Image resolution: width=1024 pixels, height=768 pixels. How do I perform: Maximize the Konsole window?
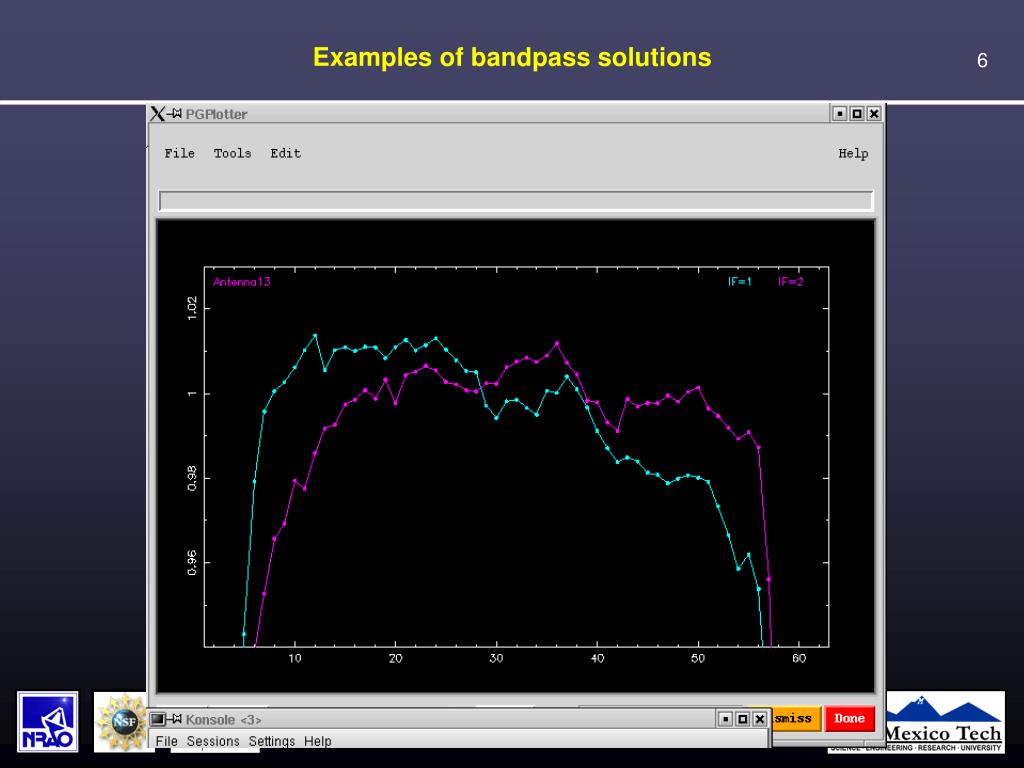coord(743,719)
